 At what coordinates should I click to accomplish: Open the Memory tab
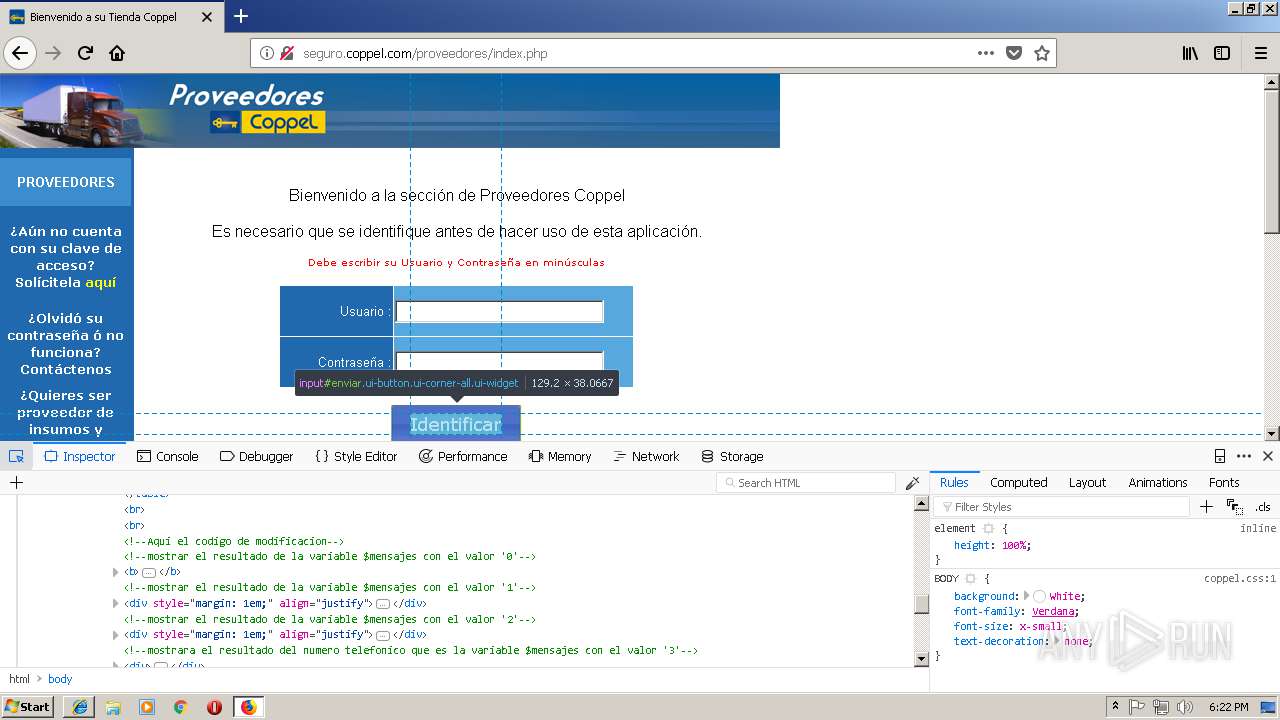(560, 456)
